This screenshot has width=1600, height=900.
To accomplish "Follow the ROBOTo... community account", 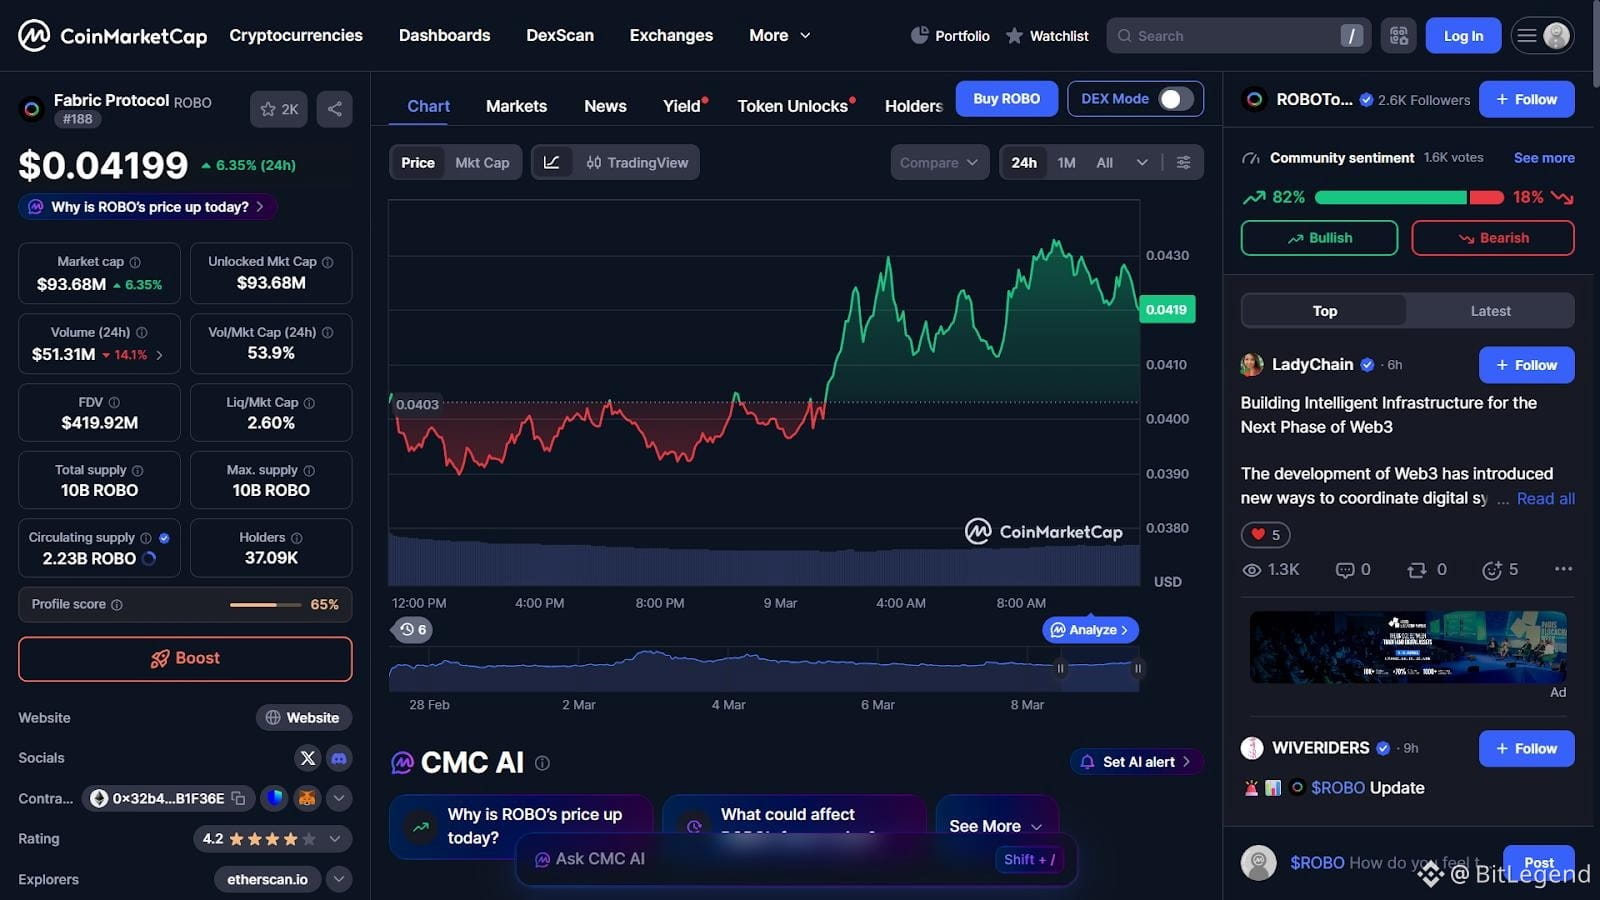I will pos(1526,99).
